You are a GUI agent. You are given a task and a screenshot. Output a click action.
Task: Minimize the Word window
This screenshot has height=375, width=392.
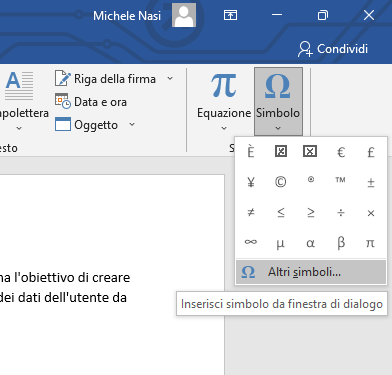pyautogui.click(x=277, y=15)
